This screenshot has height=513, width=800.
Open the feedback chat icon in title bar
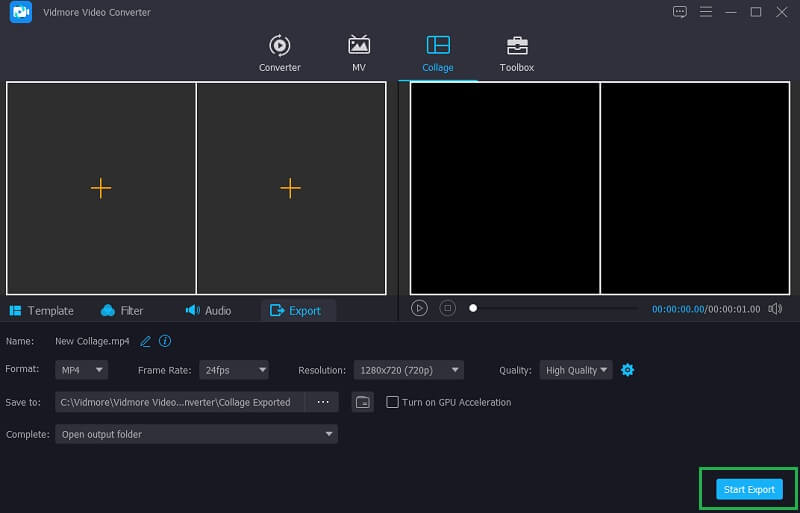(680, 12)
